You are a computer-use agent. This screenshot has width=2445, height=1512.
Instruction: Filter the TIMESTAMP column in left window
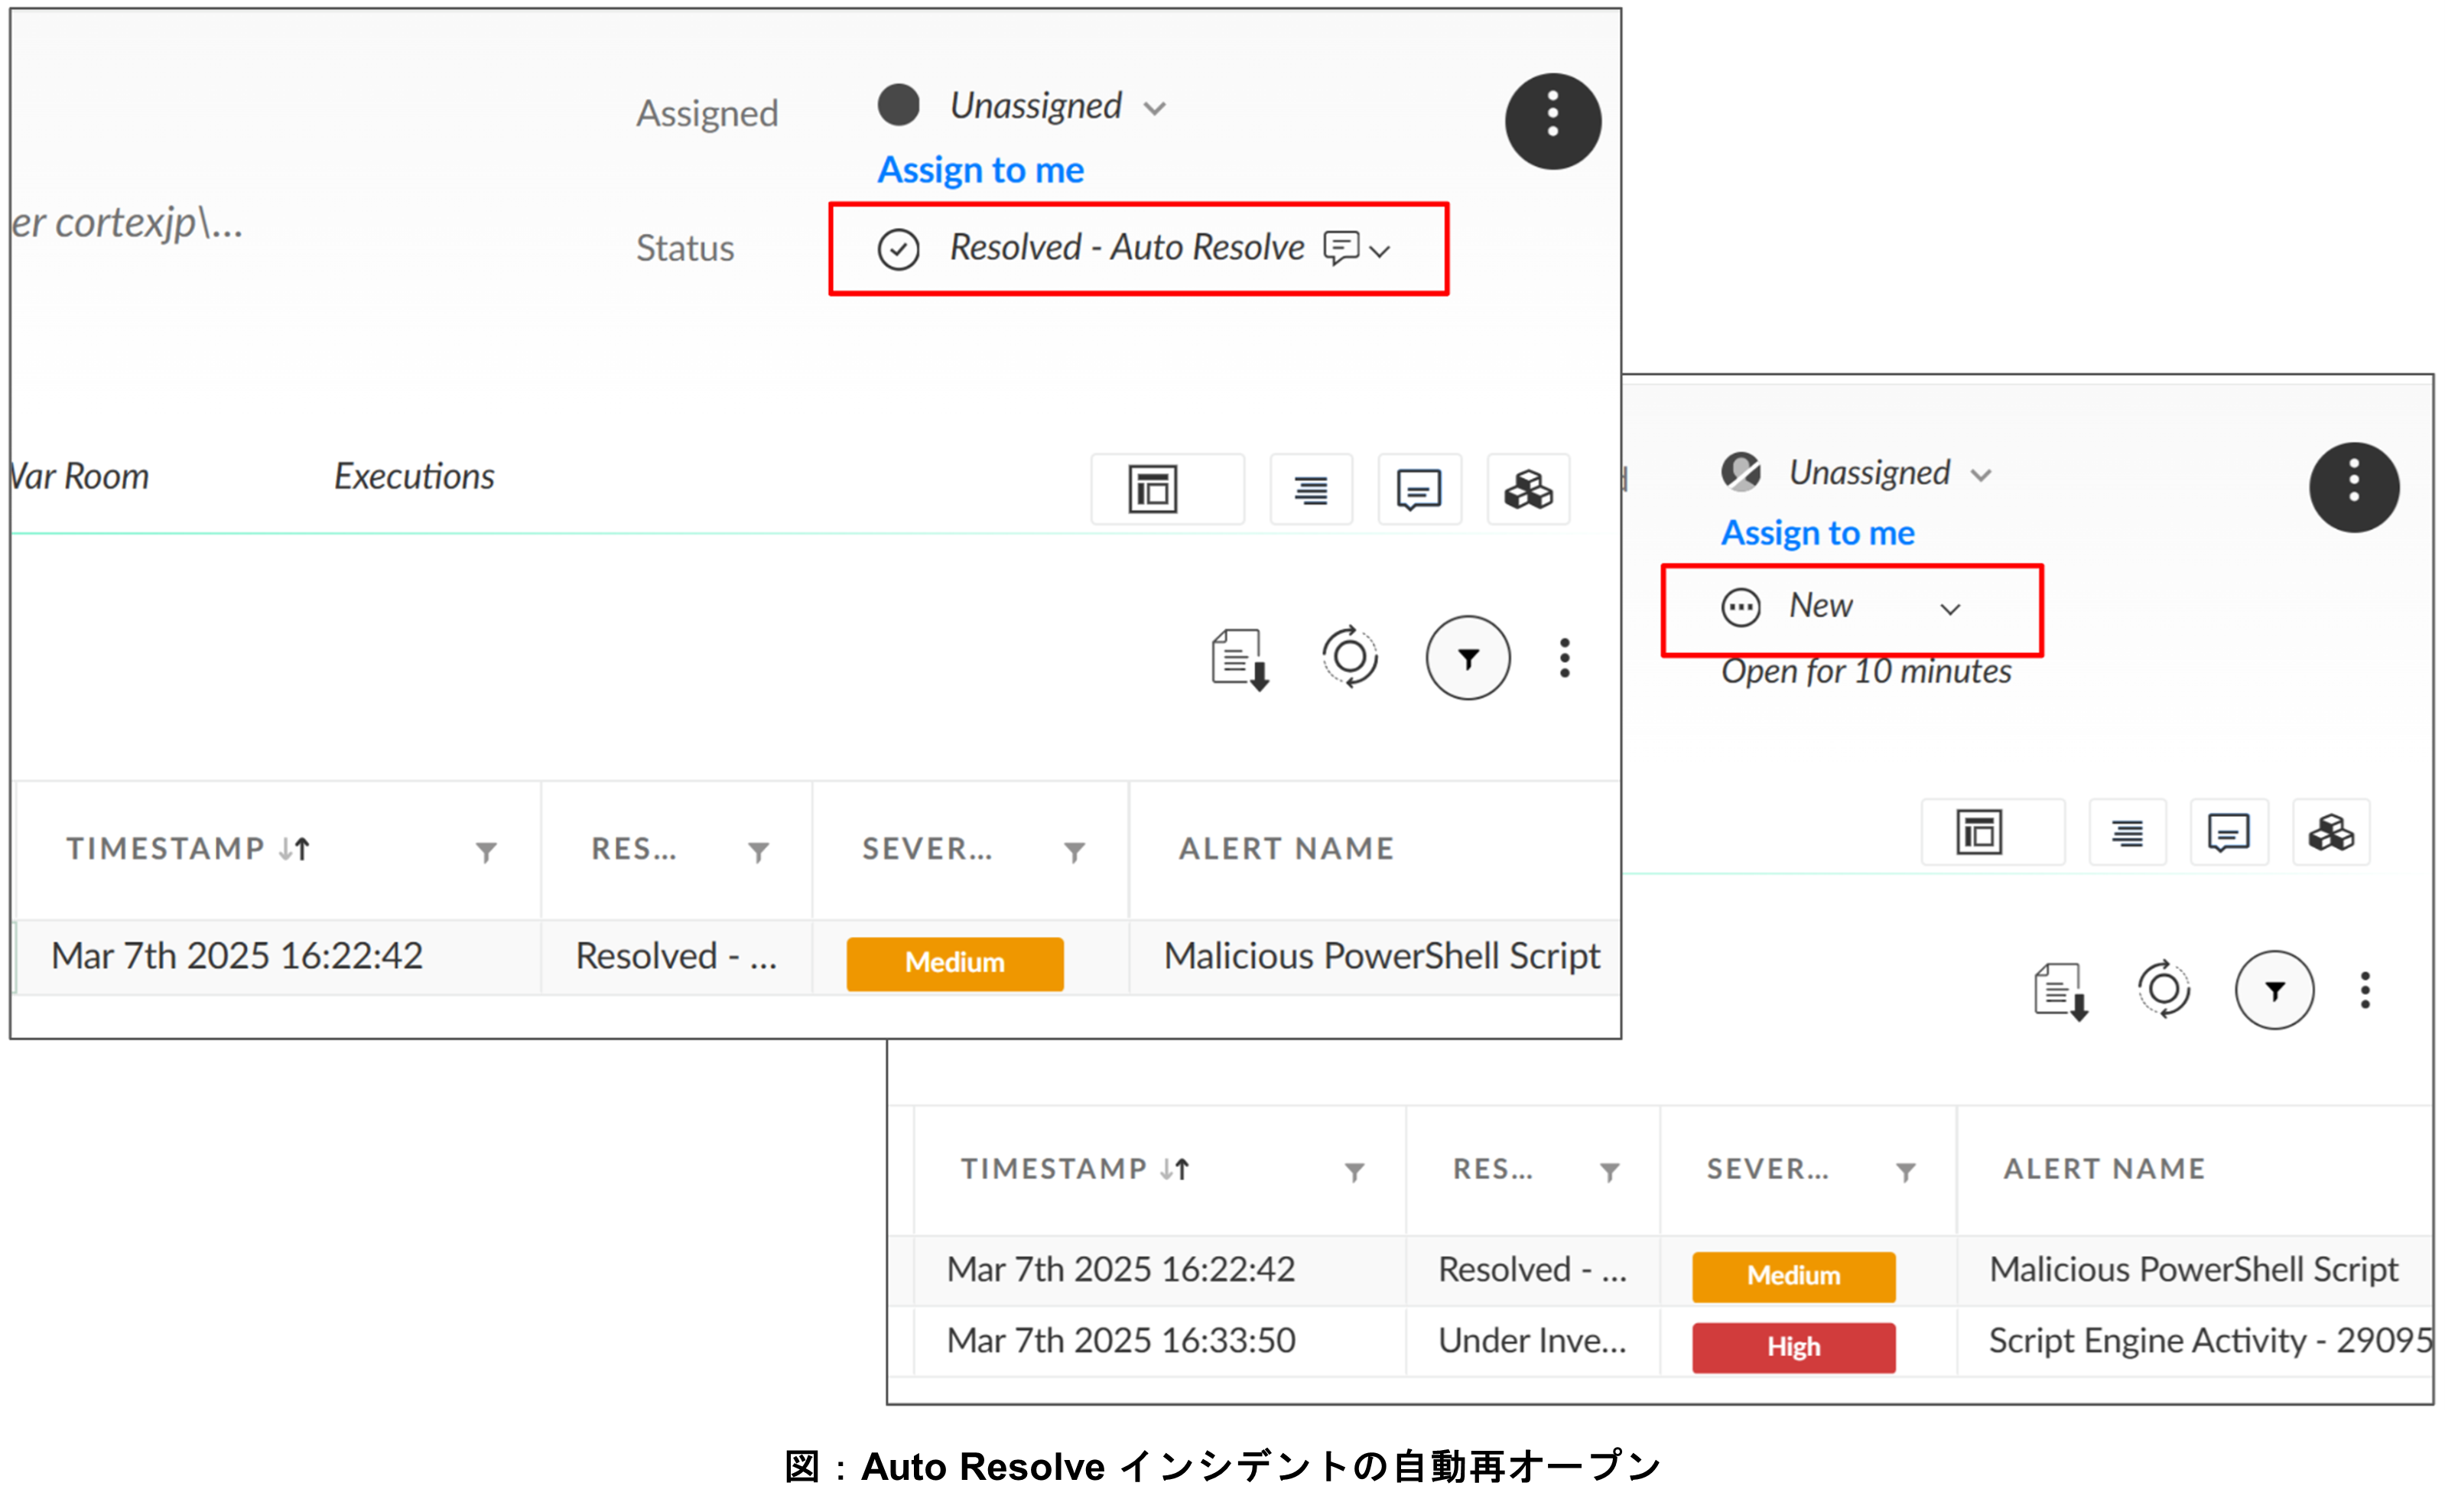486,852
